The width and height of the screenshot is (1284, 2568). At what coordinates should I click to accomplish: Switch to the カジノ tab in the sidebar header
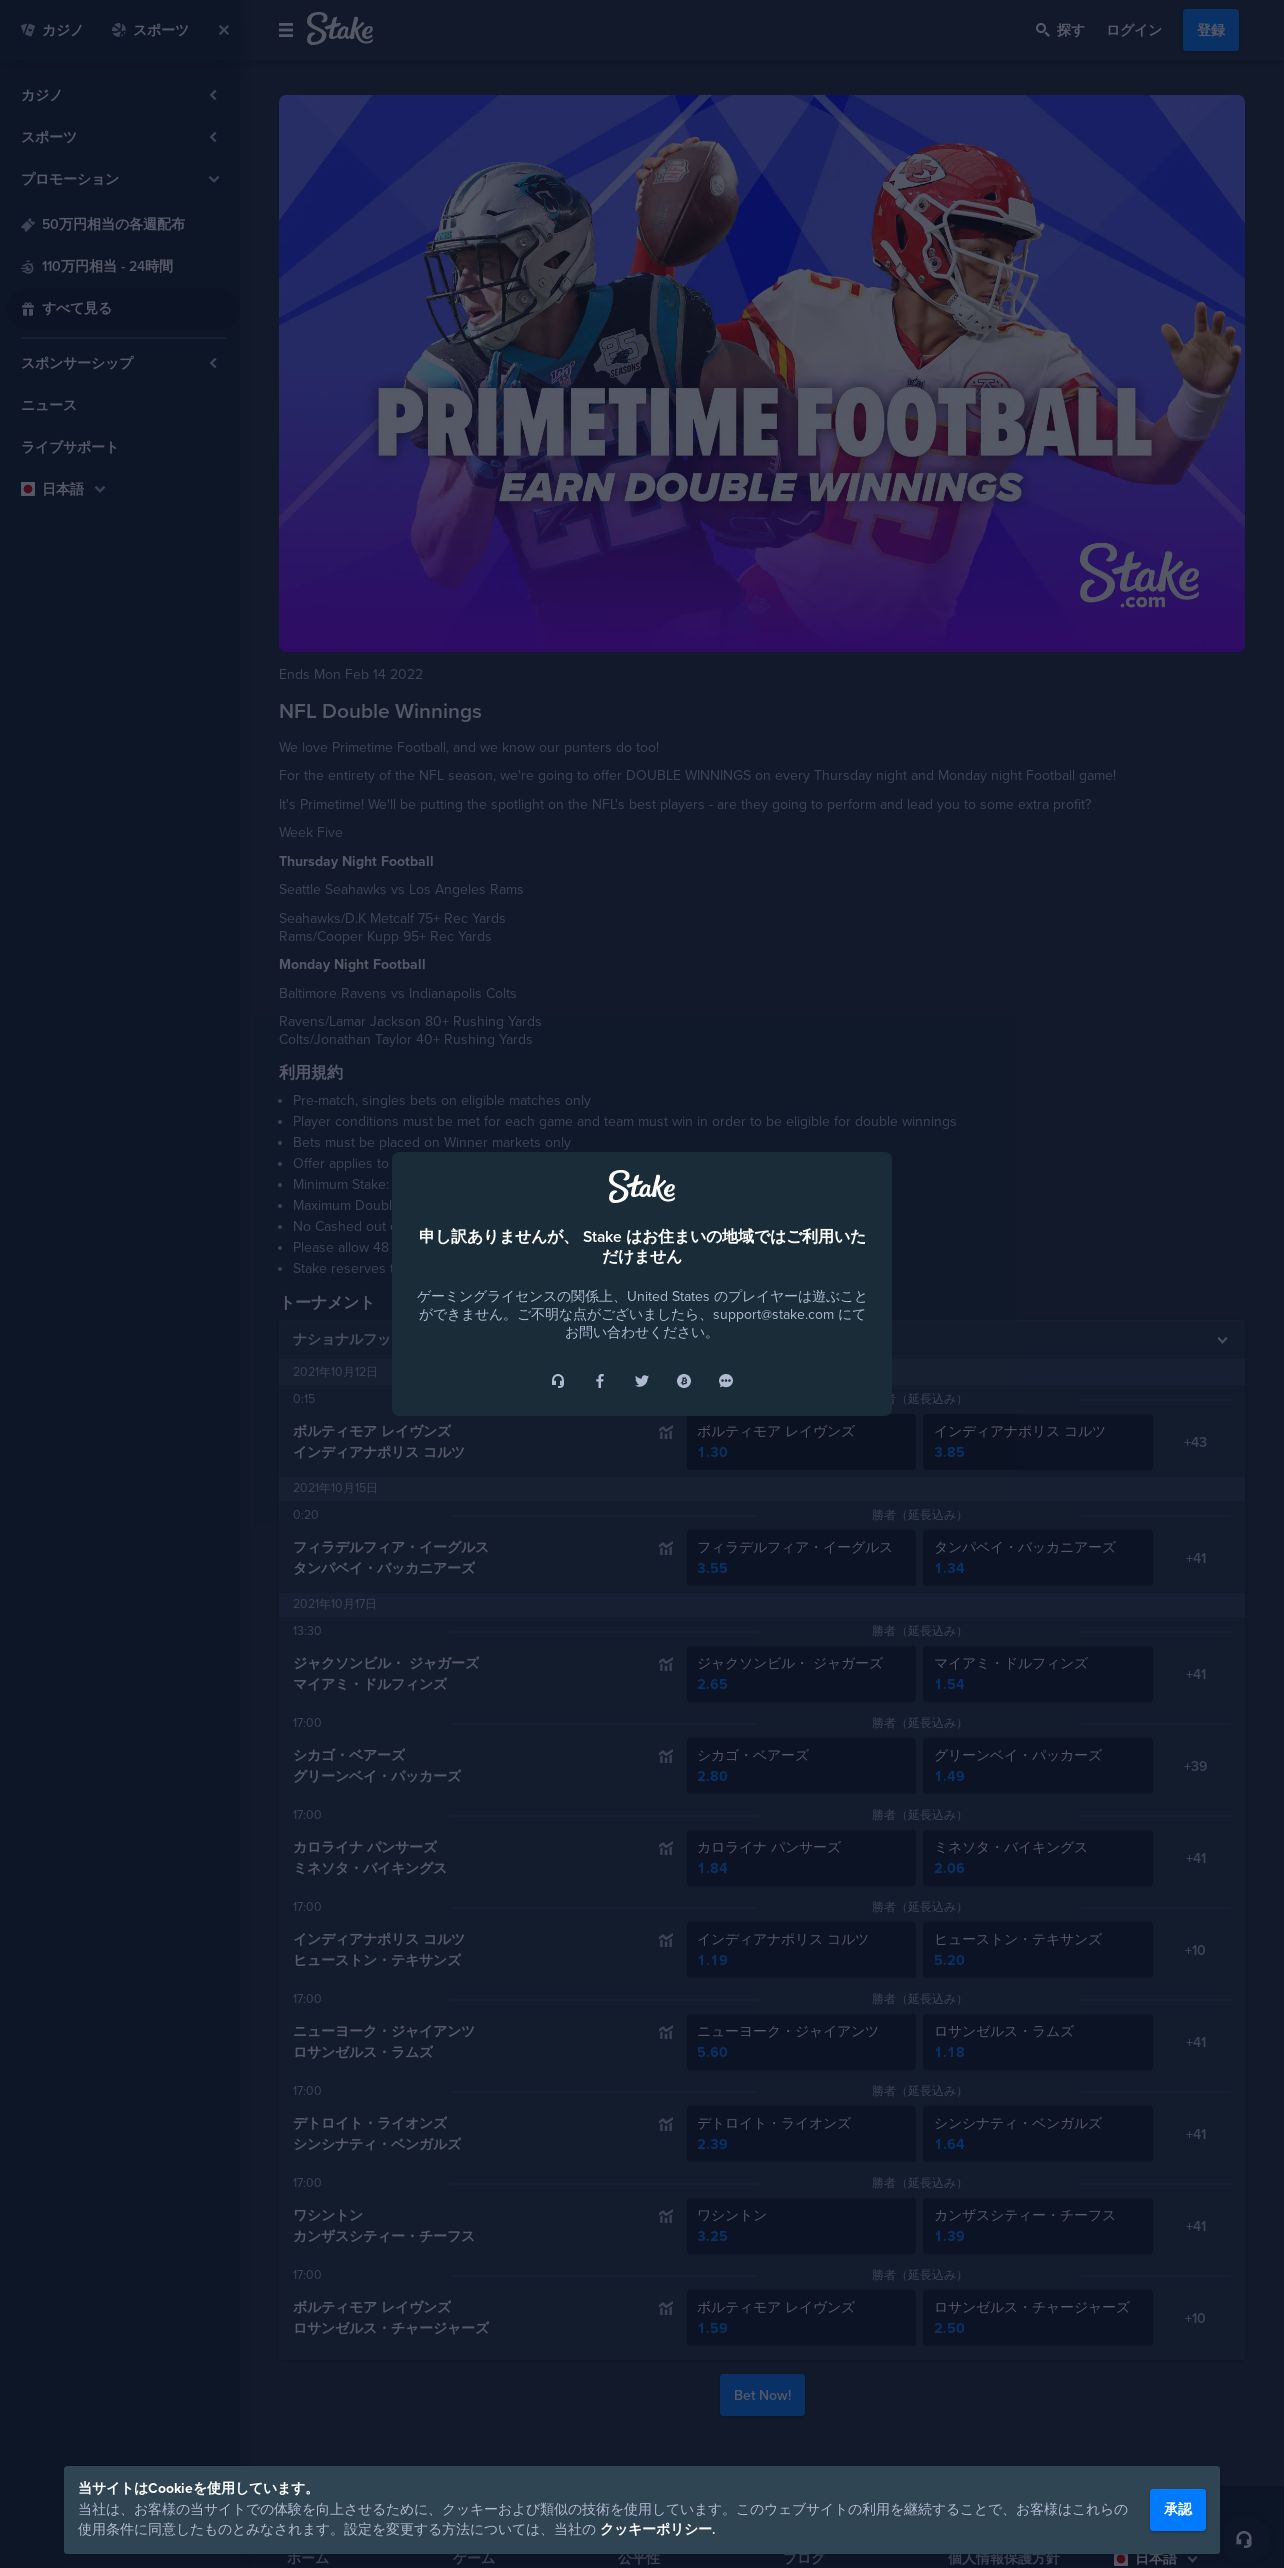[x=52, y=30]
